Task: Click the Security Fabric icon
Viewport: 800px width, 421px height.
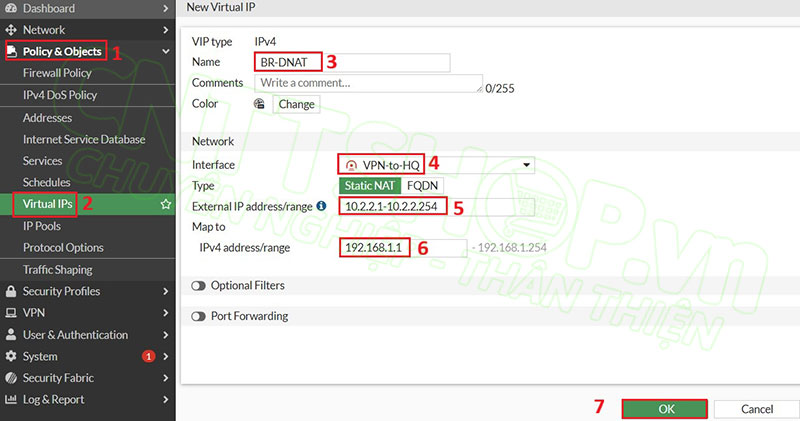Action: (11, 378)
